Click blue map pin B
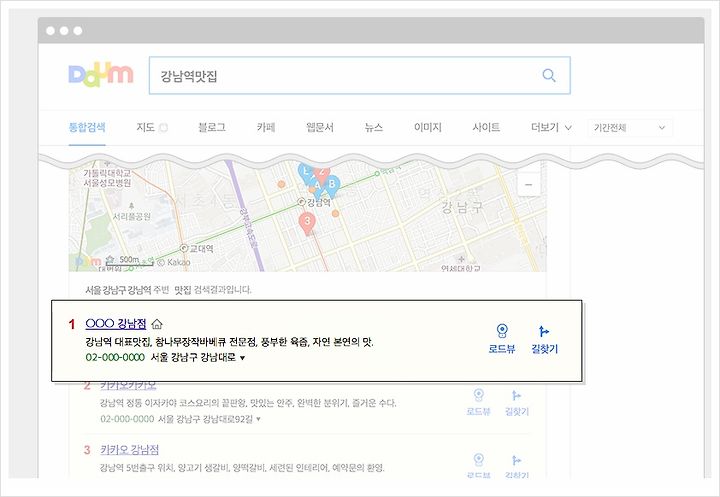Image resolution: width=720 pixels, height=497 pixels. [x=332, y=185]
